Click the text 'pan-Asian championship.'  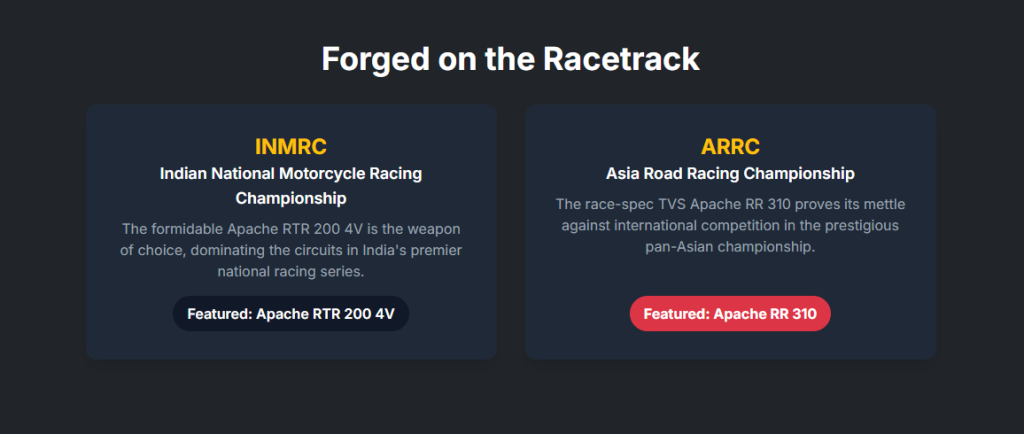730,247
